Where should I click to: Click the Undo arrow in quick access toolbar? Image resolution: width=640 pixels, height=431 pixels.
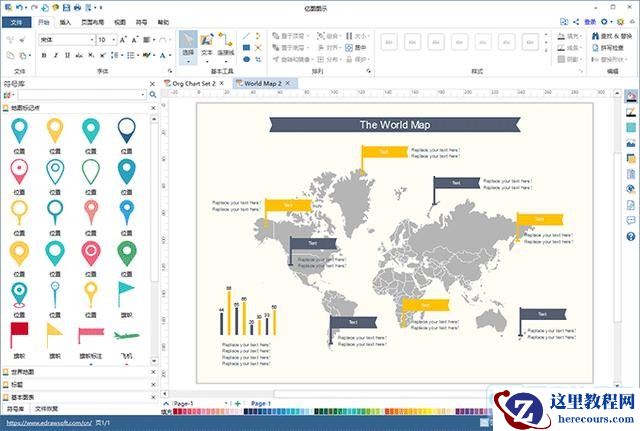(19, 7)
